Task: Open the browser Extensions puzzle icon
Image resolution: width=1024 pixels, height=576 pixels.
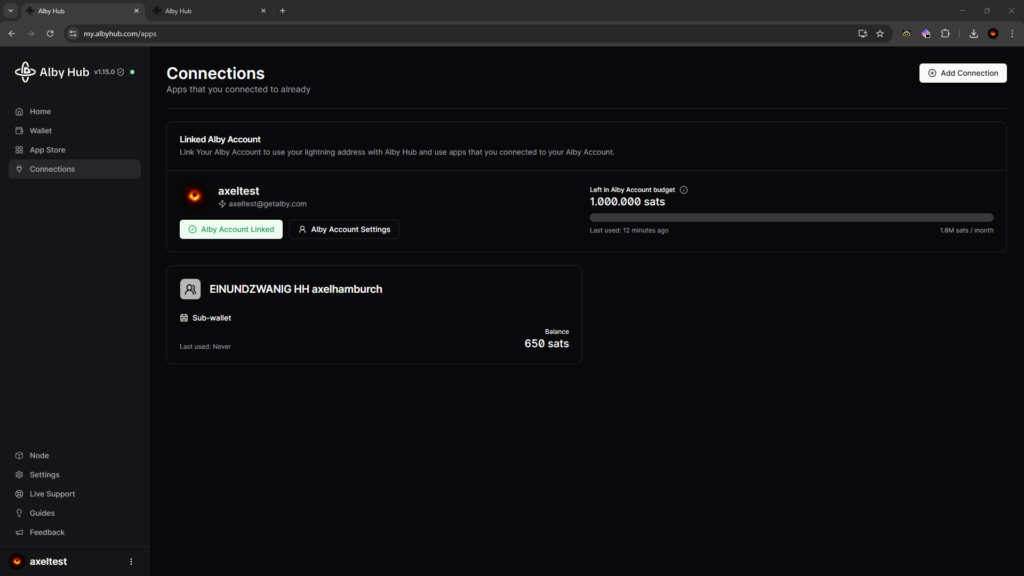Action: tap(945, 33)
